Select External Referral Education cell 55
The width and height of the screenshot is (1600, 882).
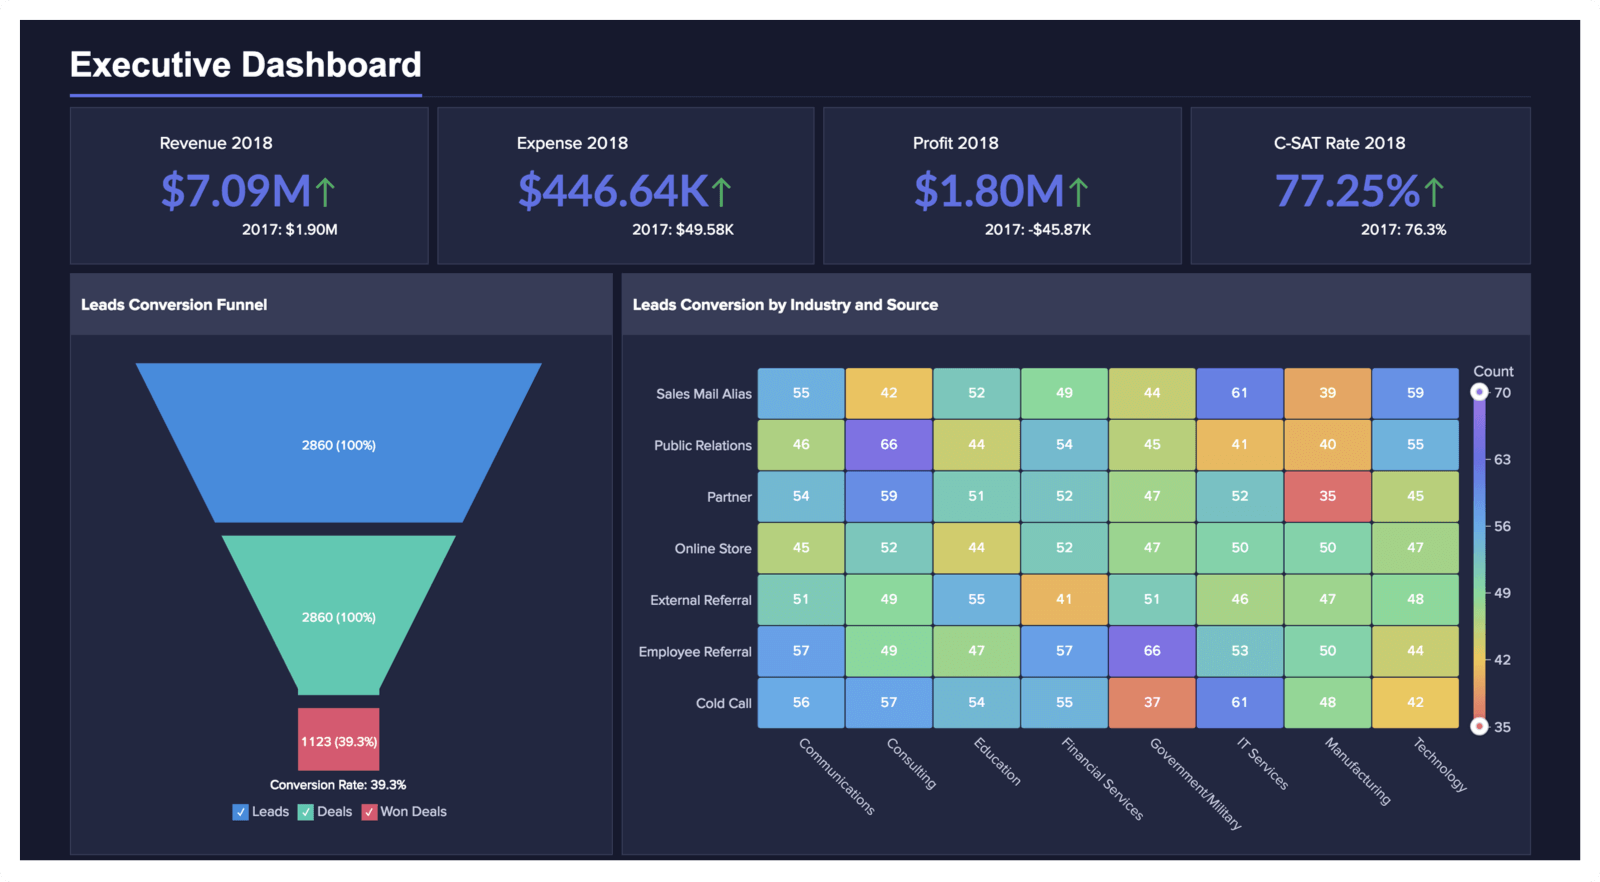click(x=976, y=599)
